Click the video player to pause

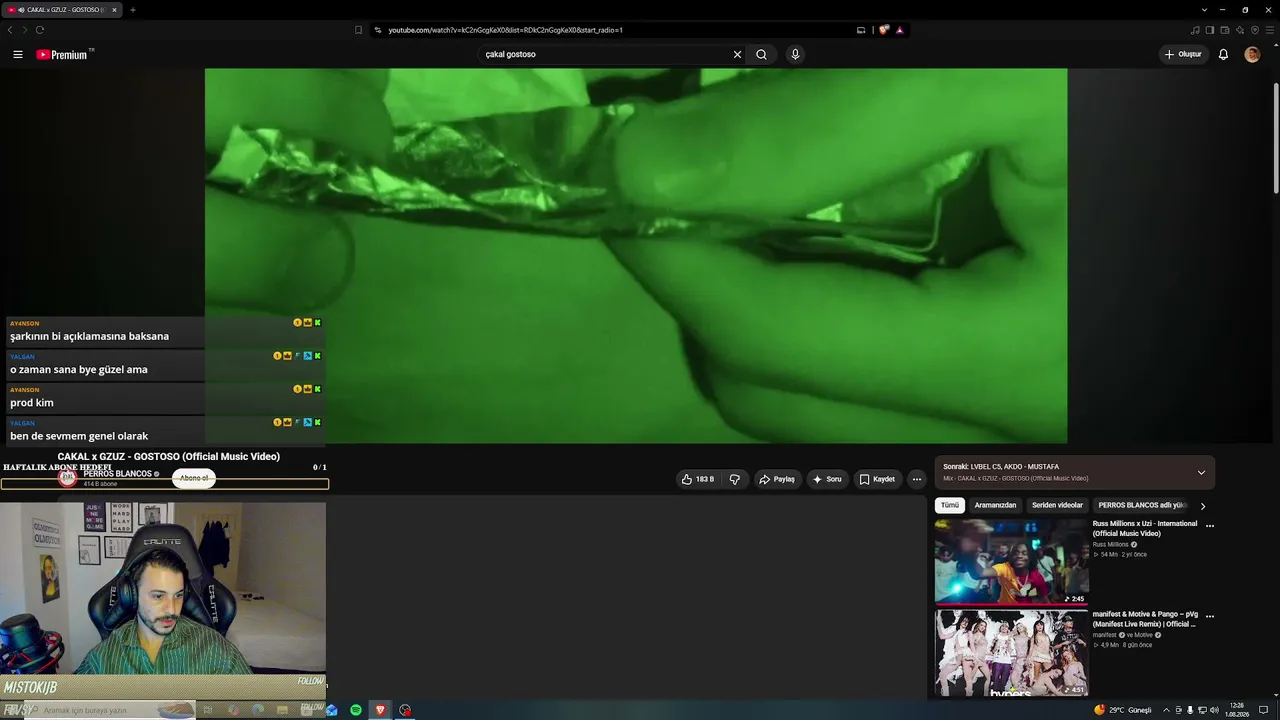click(636, 256)
